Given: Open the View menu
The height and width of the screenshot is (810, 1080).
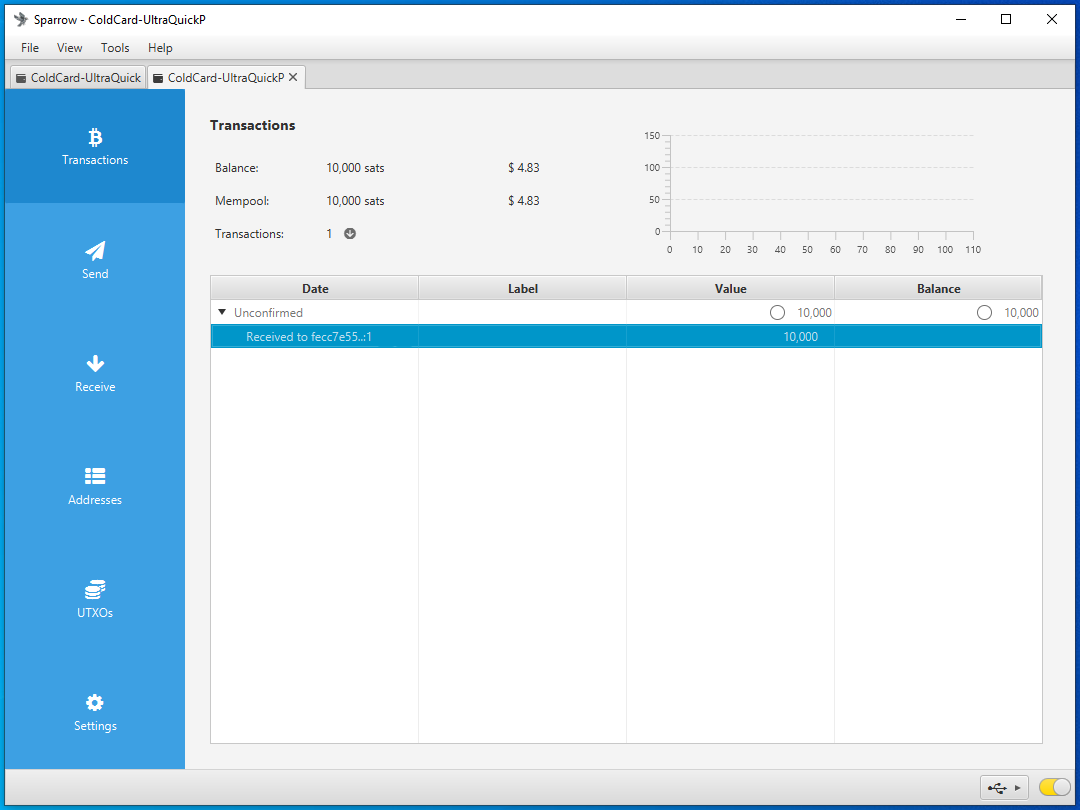Looking at the screenshot, I should pos(70,48).
